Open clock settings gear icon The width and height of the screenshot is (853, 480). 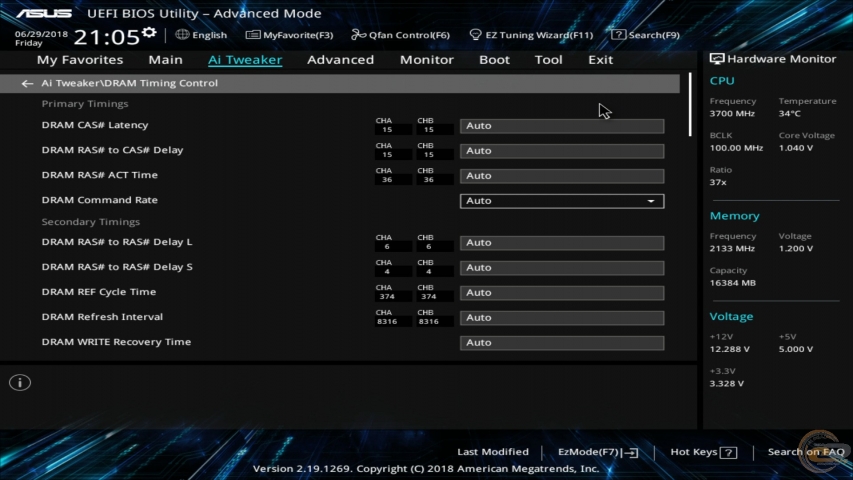(149, 33)
